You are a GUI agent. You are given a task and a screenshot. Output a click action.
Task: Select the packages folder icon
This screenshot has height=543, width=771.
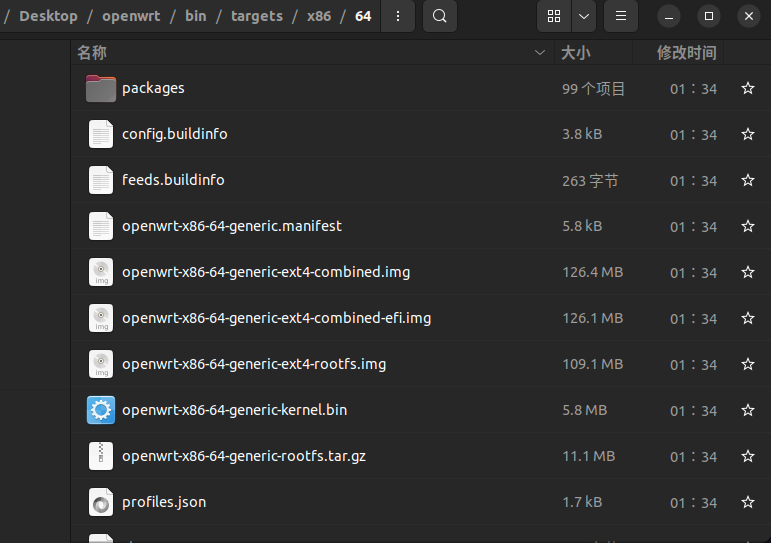[x=101, y=89]
